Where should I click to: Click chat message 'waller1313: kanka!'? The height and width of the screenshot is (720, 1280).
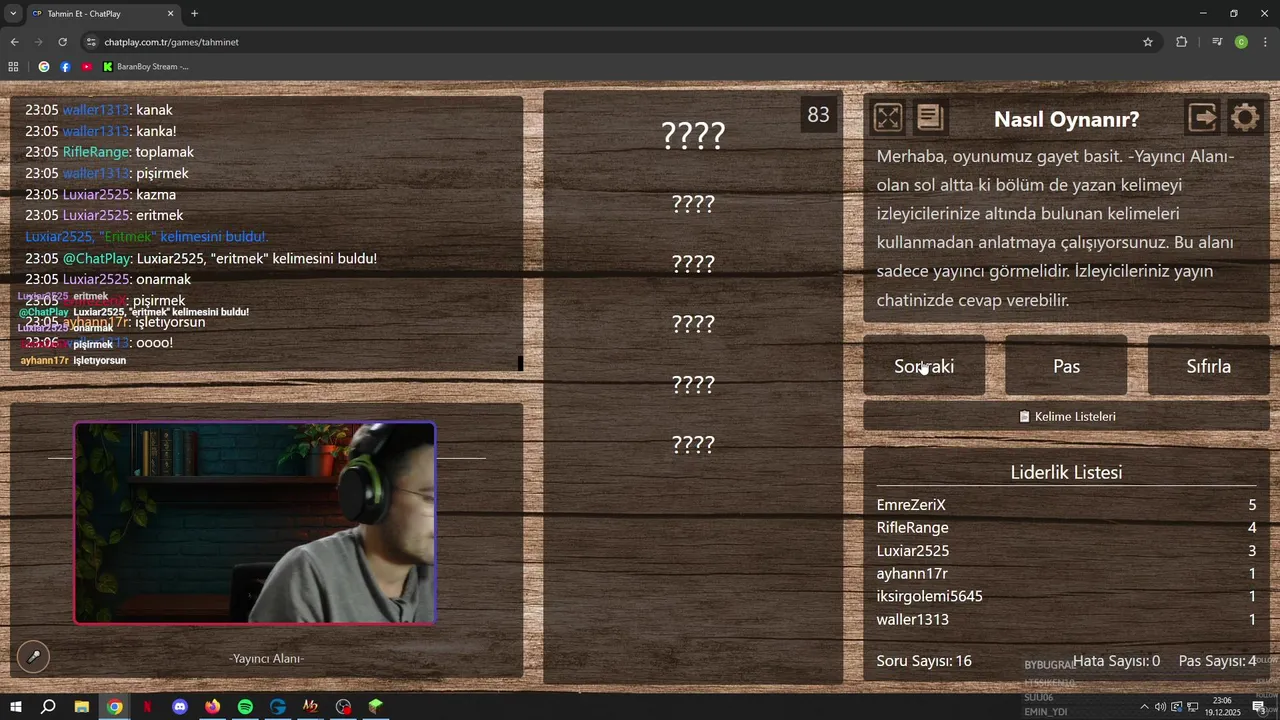coord(101,131)
